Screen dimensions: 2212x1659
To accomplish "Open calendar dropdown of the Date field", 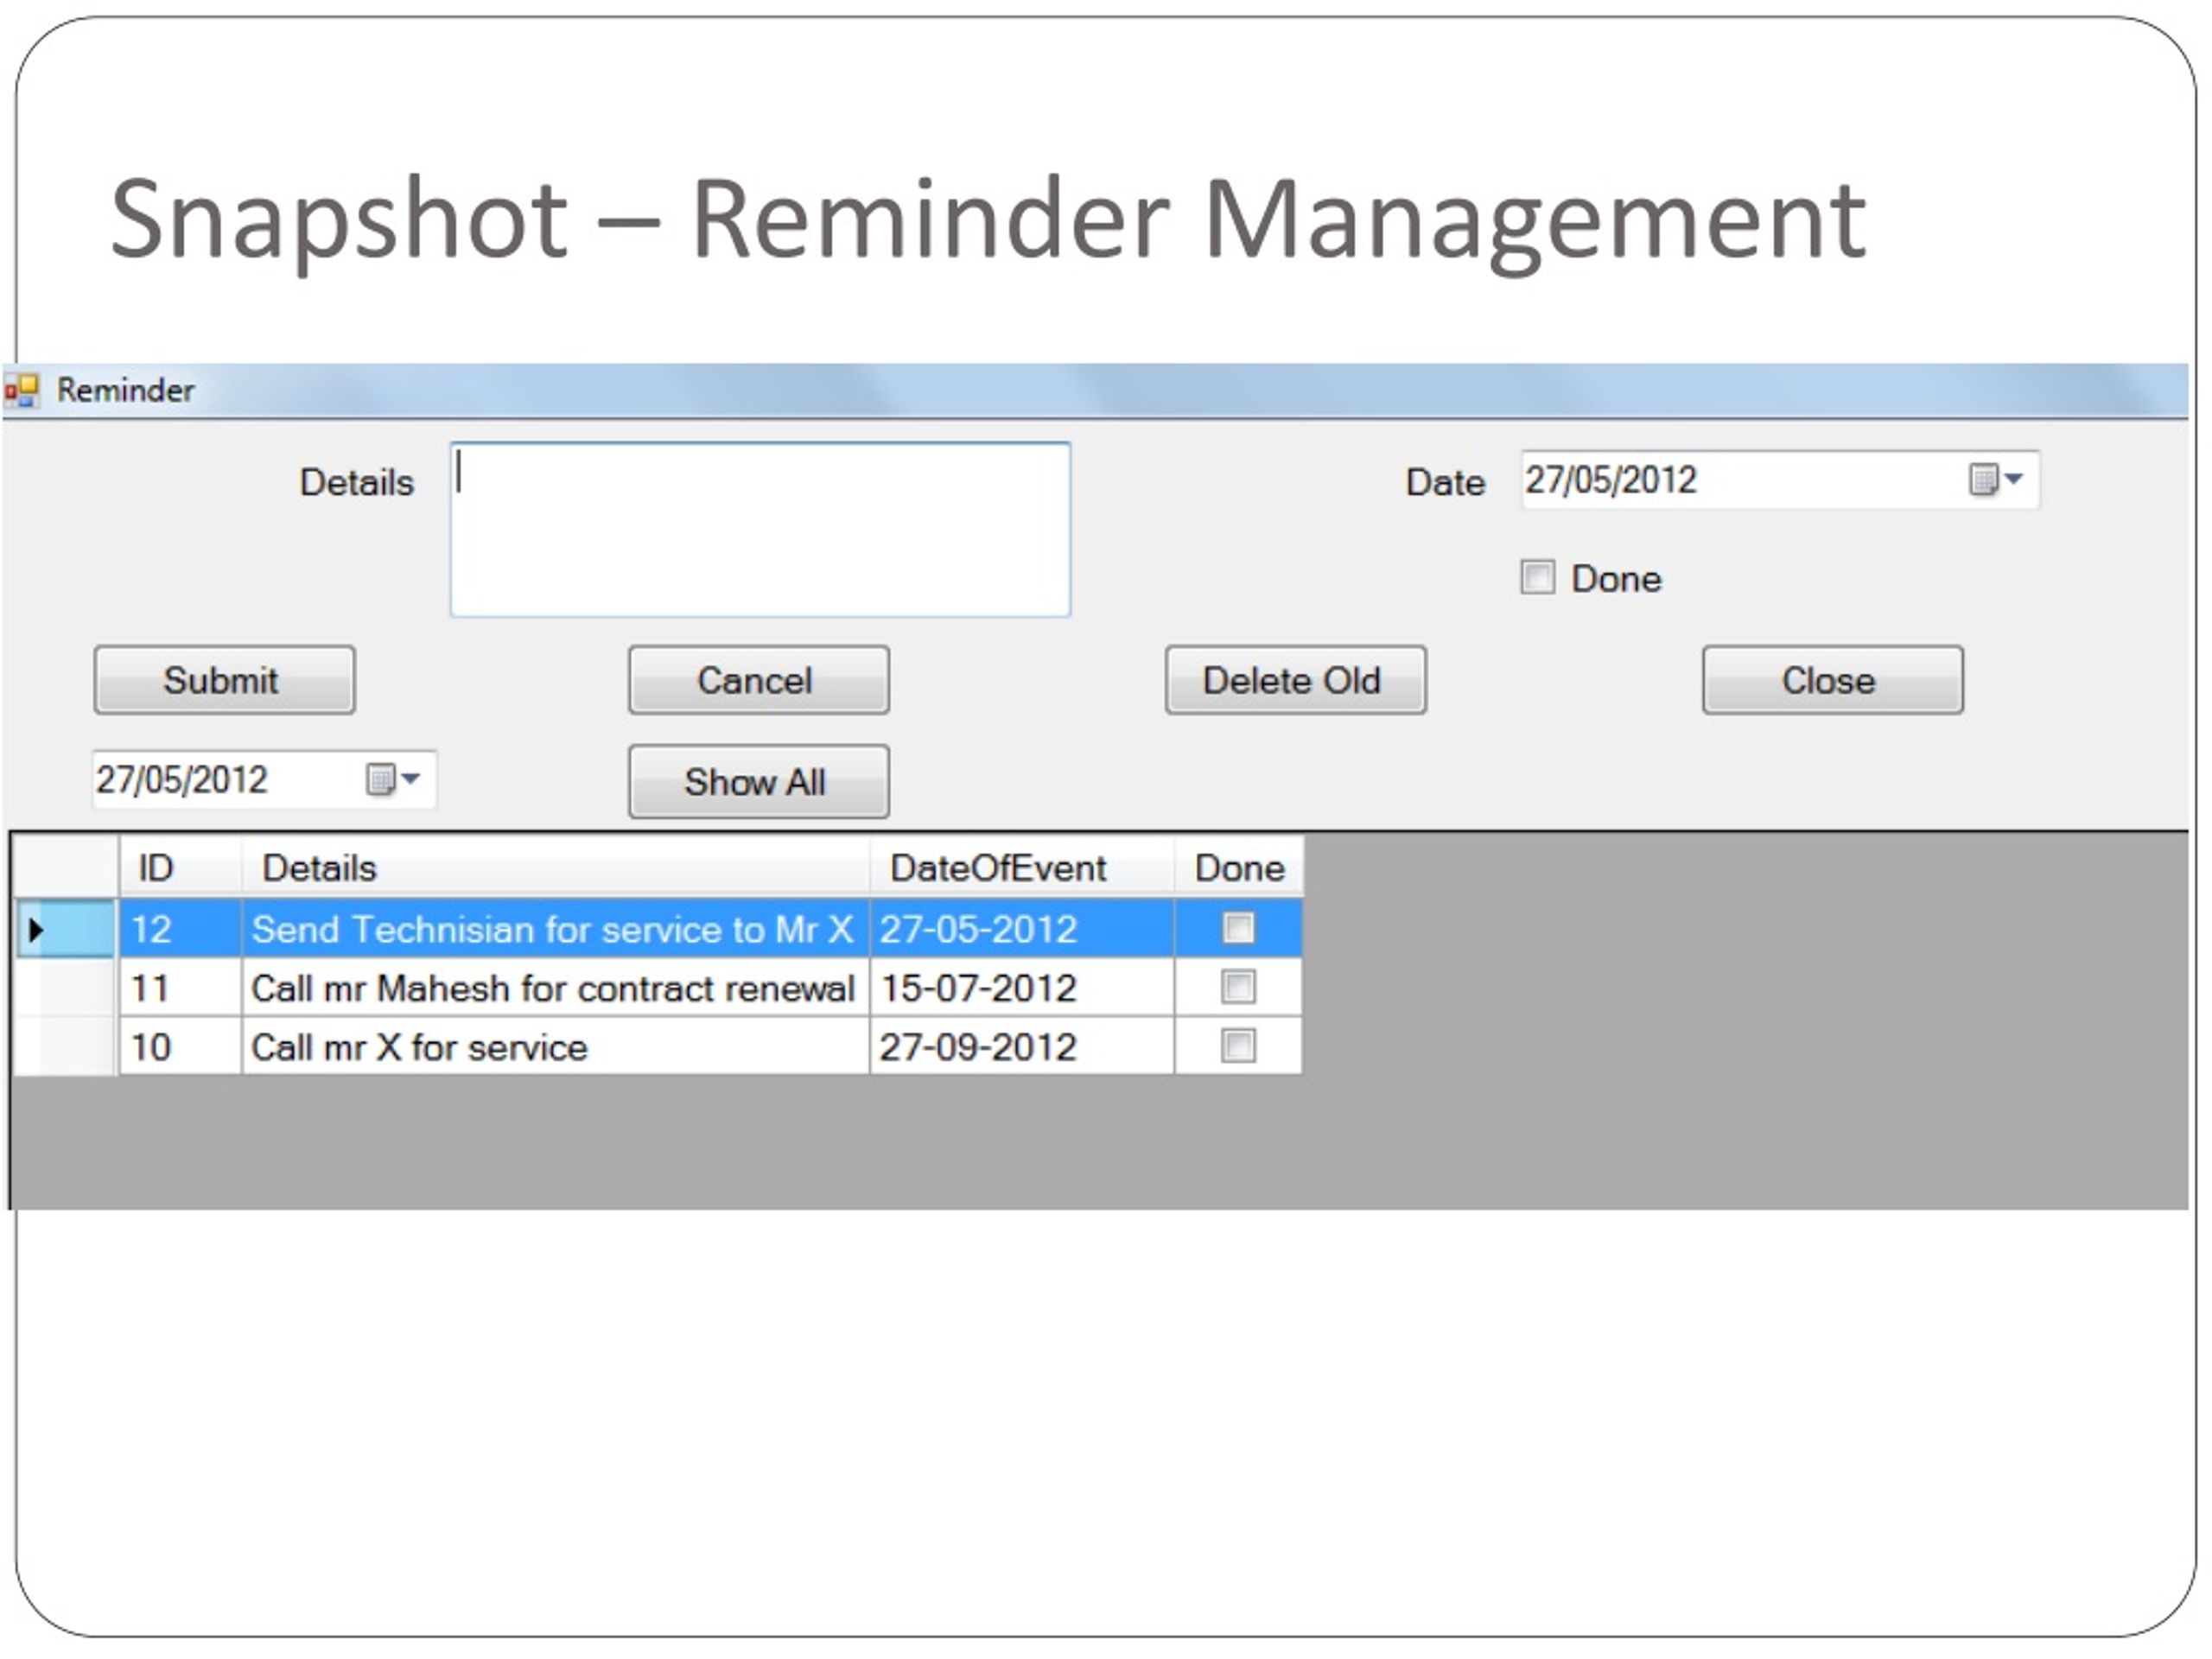I will [1996, 480].
